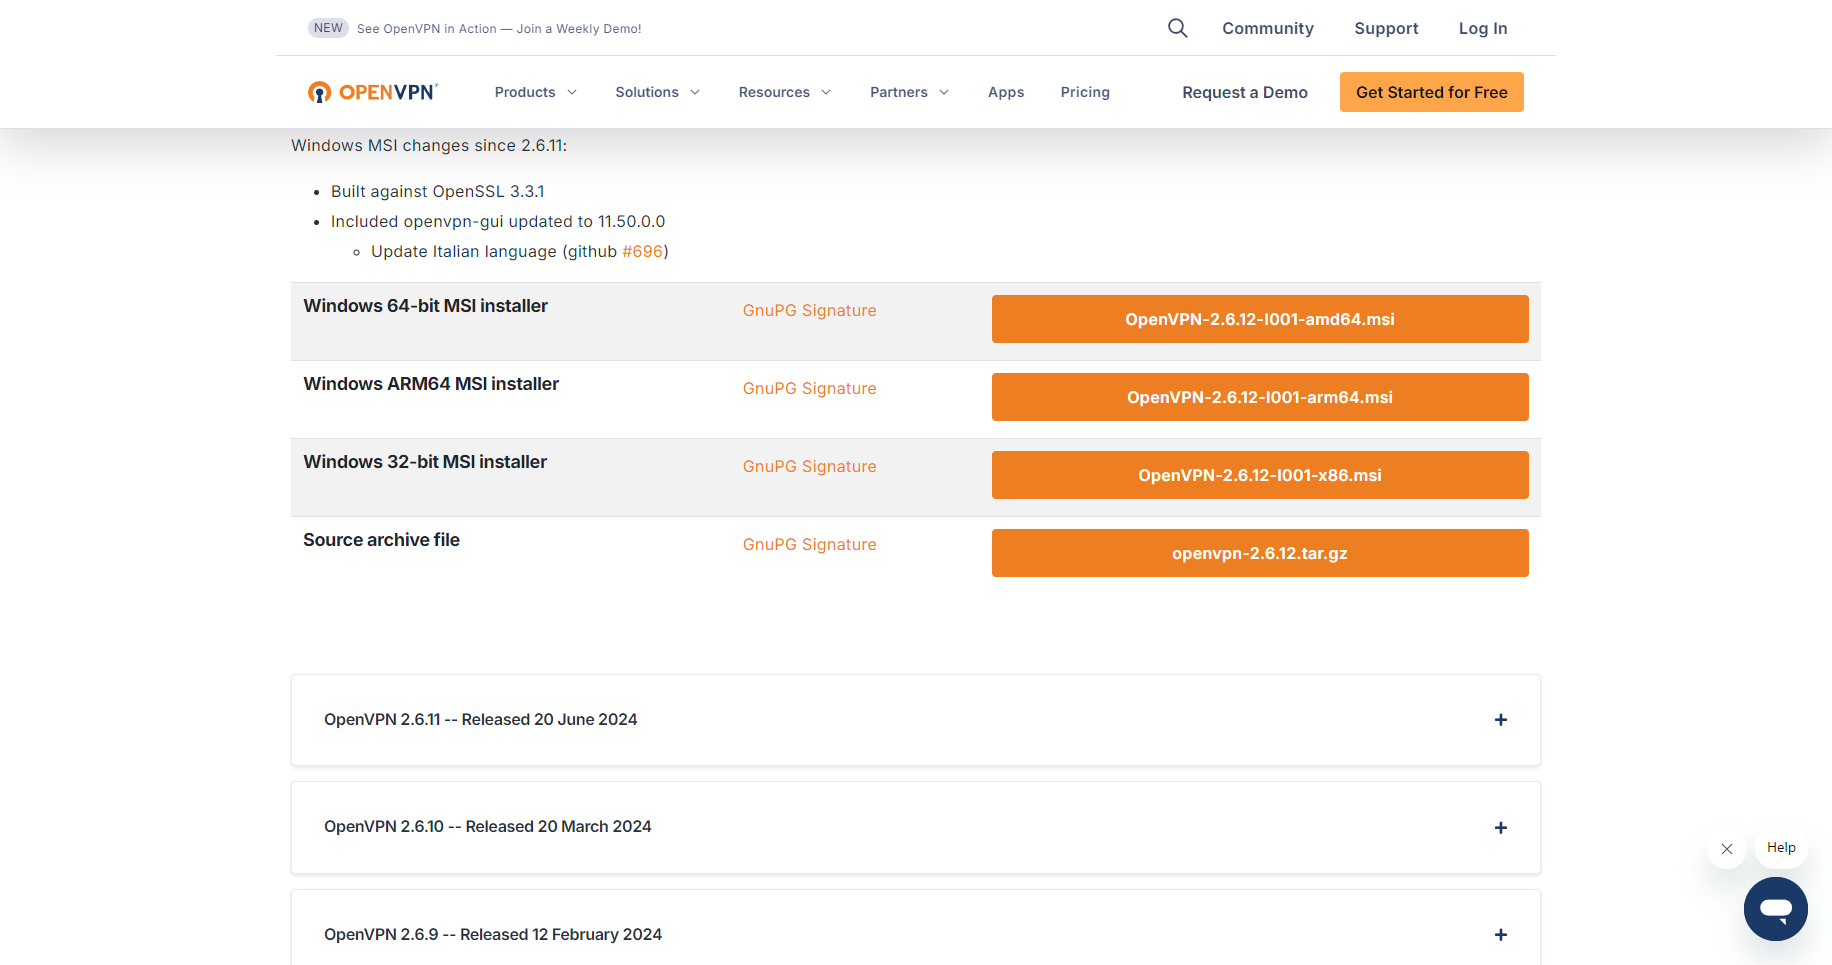Viewport: 1832px width, 965px height.
Task: Download OpenVPN-2.6.12-I001-x86.msi
Action: (x=1260, y=475)
